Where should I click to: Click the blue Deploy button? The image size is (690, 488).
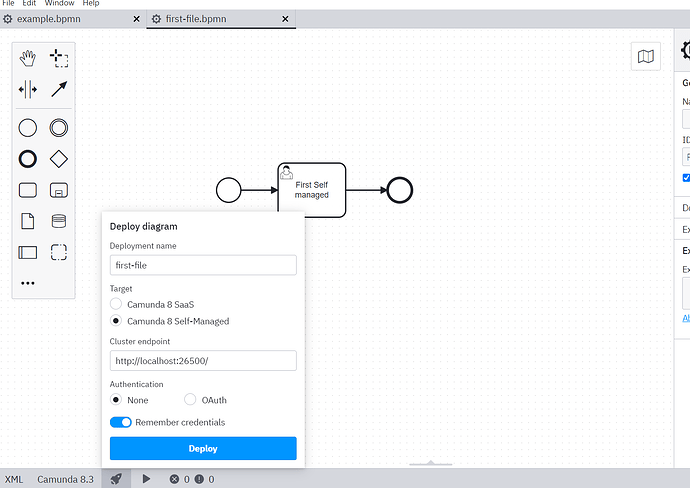click(x=203, y=448)
